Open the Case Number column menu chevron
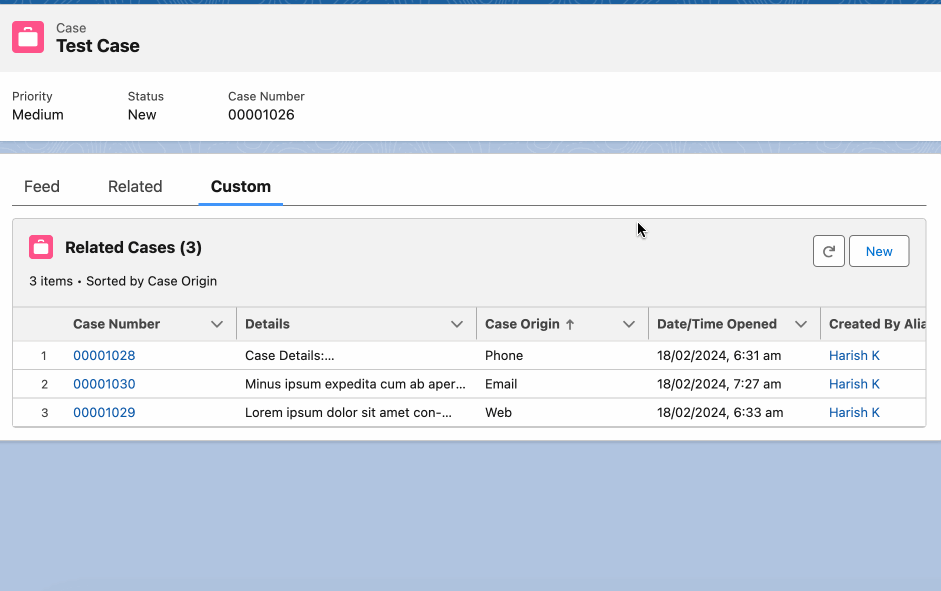 pos(217,325)
